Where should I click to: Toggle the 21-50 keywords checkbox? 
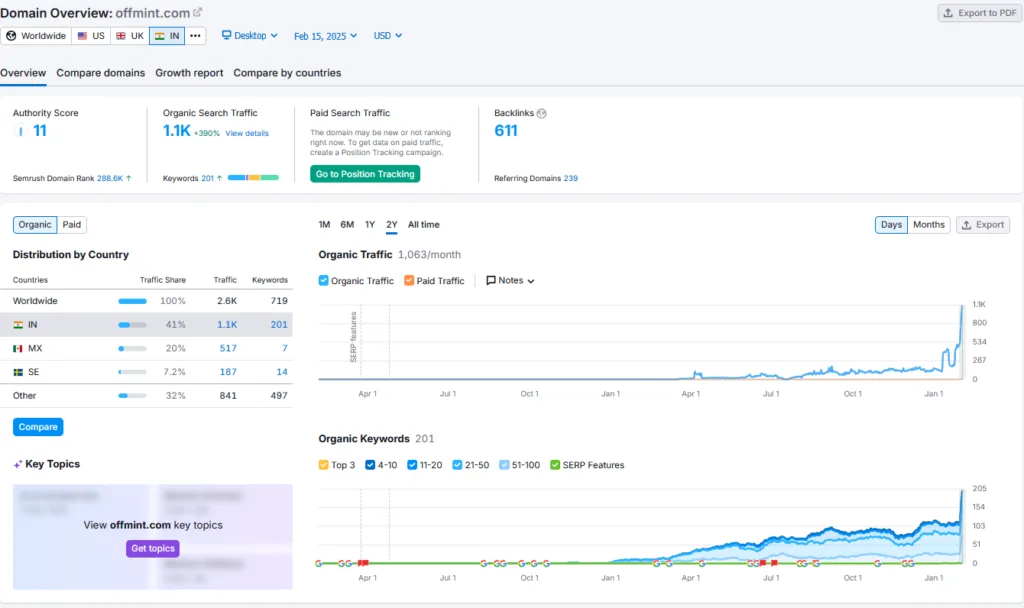point(457,465)
